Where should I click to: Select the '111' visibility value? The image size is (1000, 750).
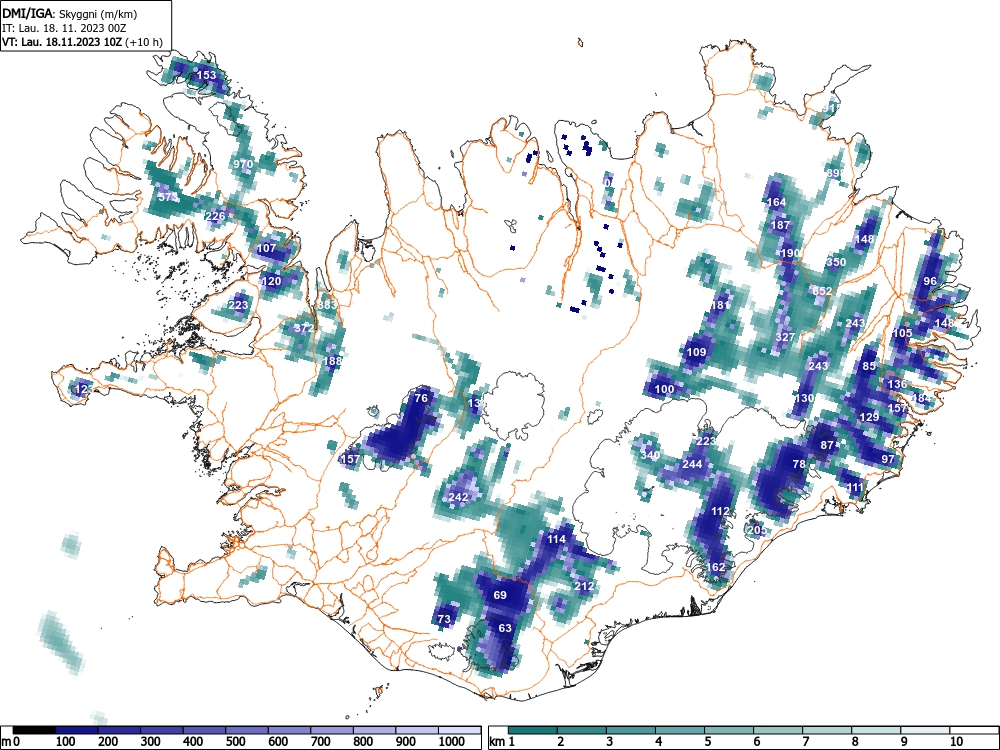point(855,487)
